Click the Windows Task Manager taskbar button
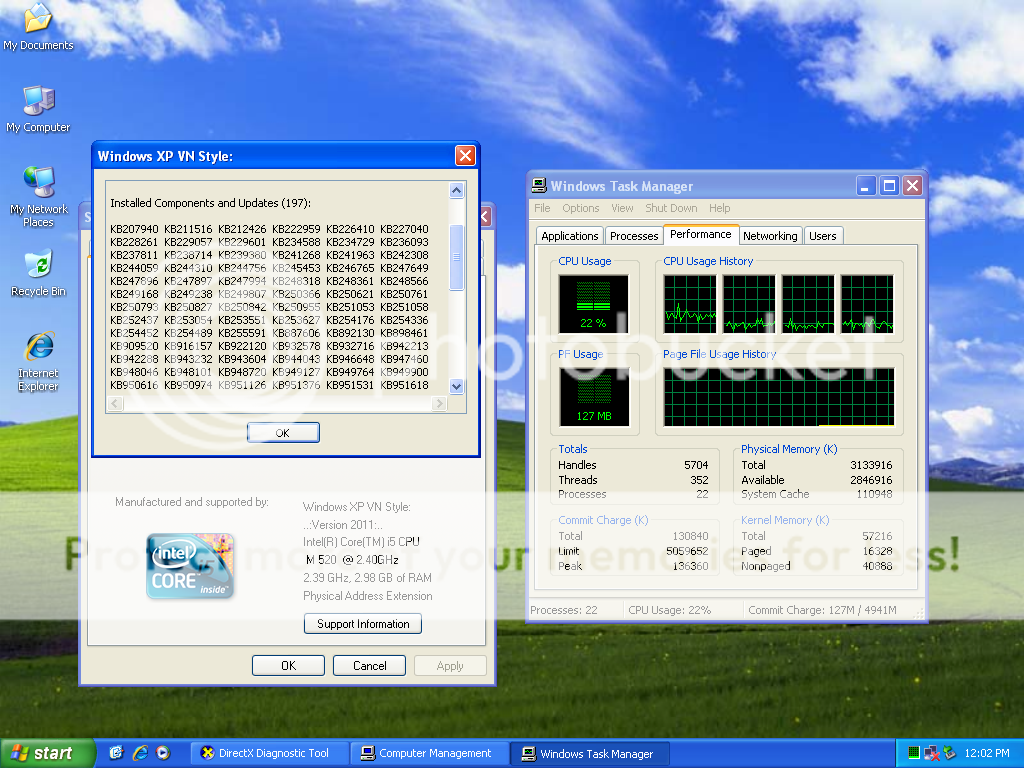1024x768 pixels. (x=590, y=753)
